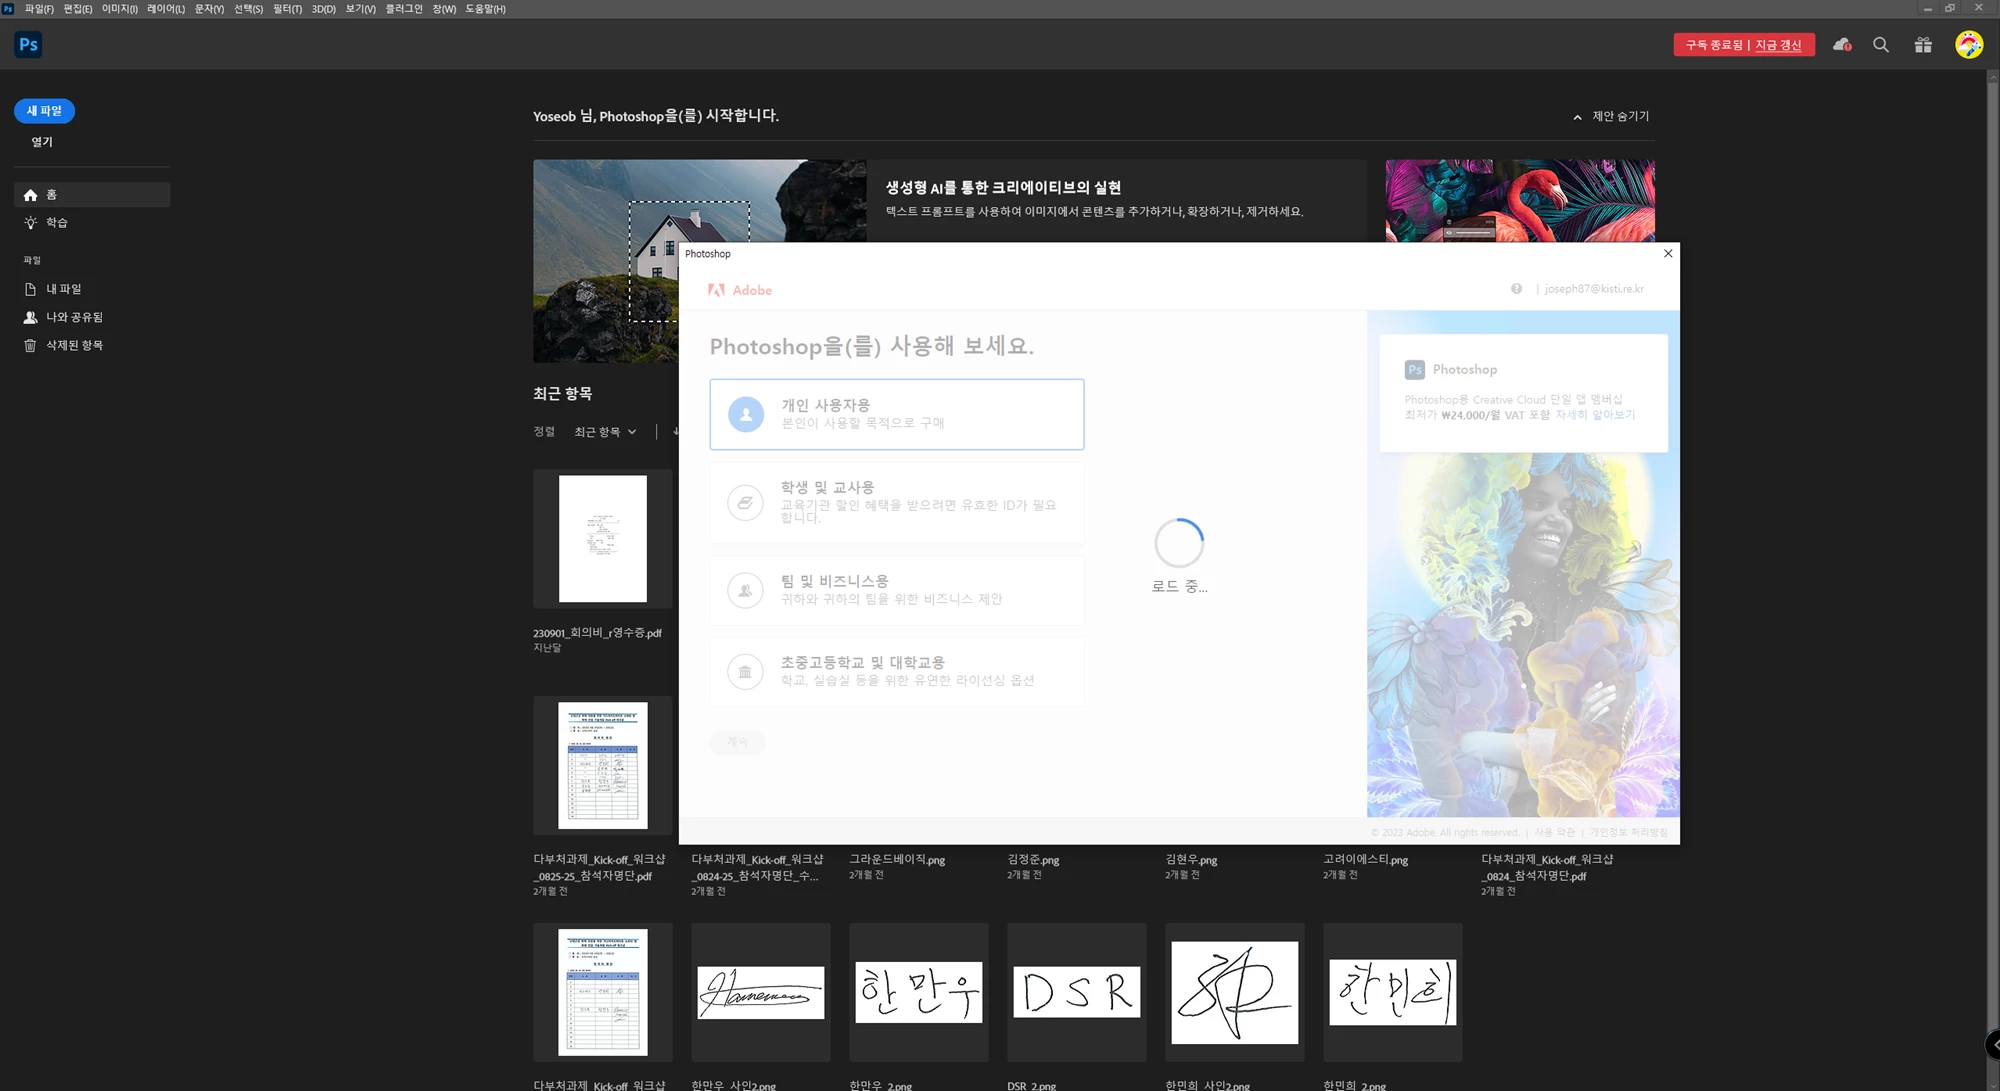This screenshot has height=1091, width=2000.
Task: Open the cloud sync status icon
Action: point(1841,45)
